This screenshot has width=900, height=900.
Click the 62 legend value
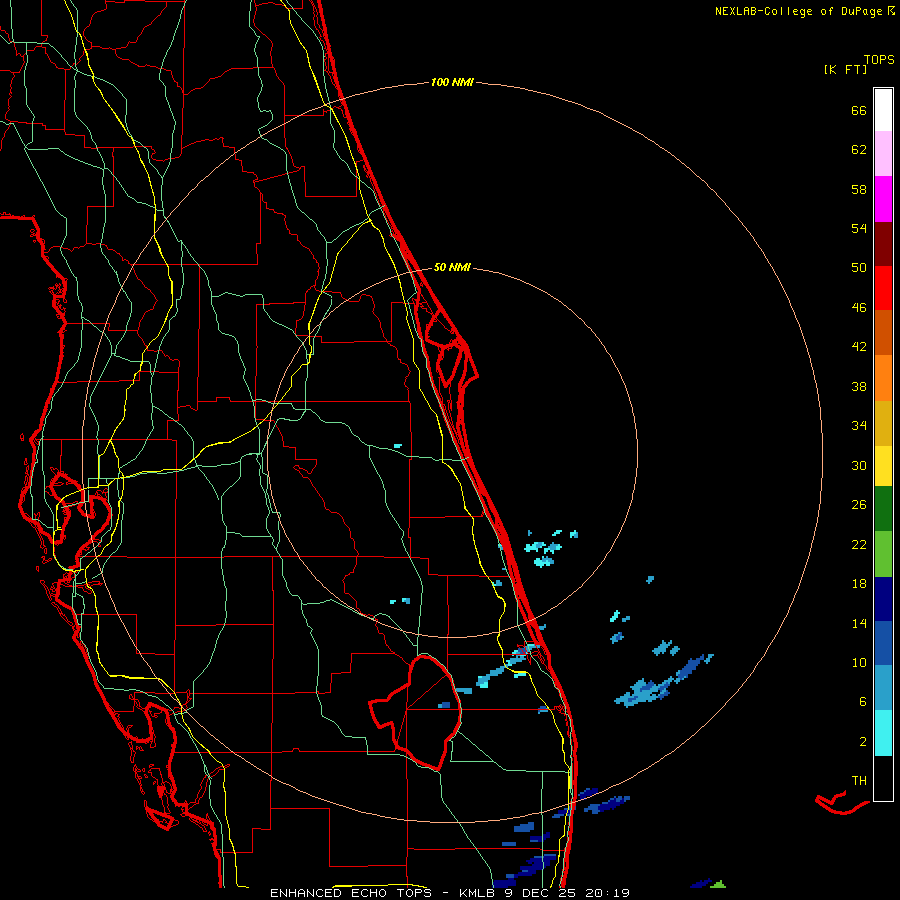859,150
